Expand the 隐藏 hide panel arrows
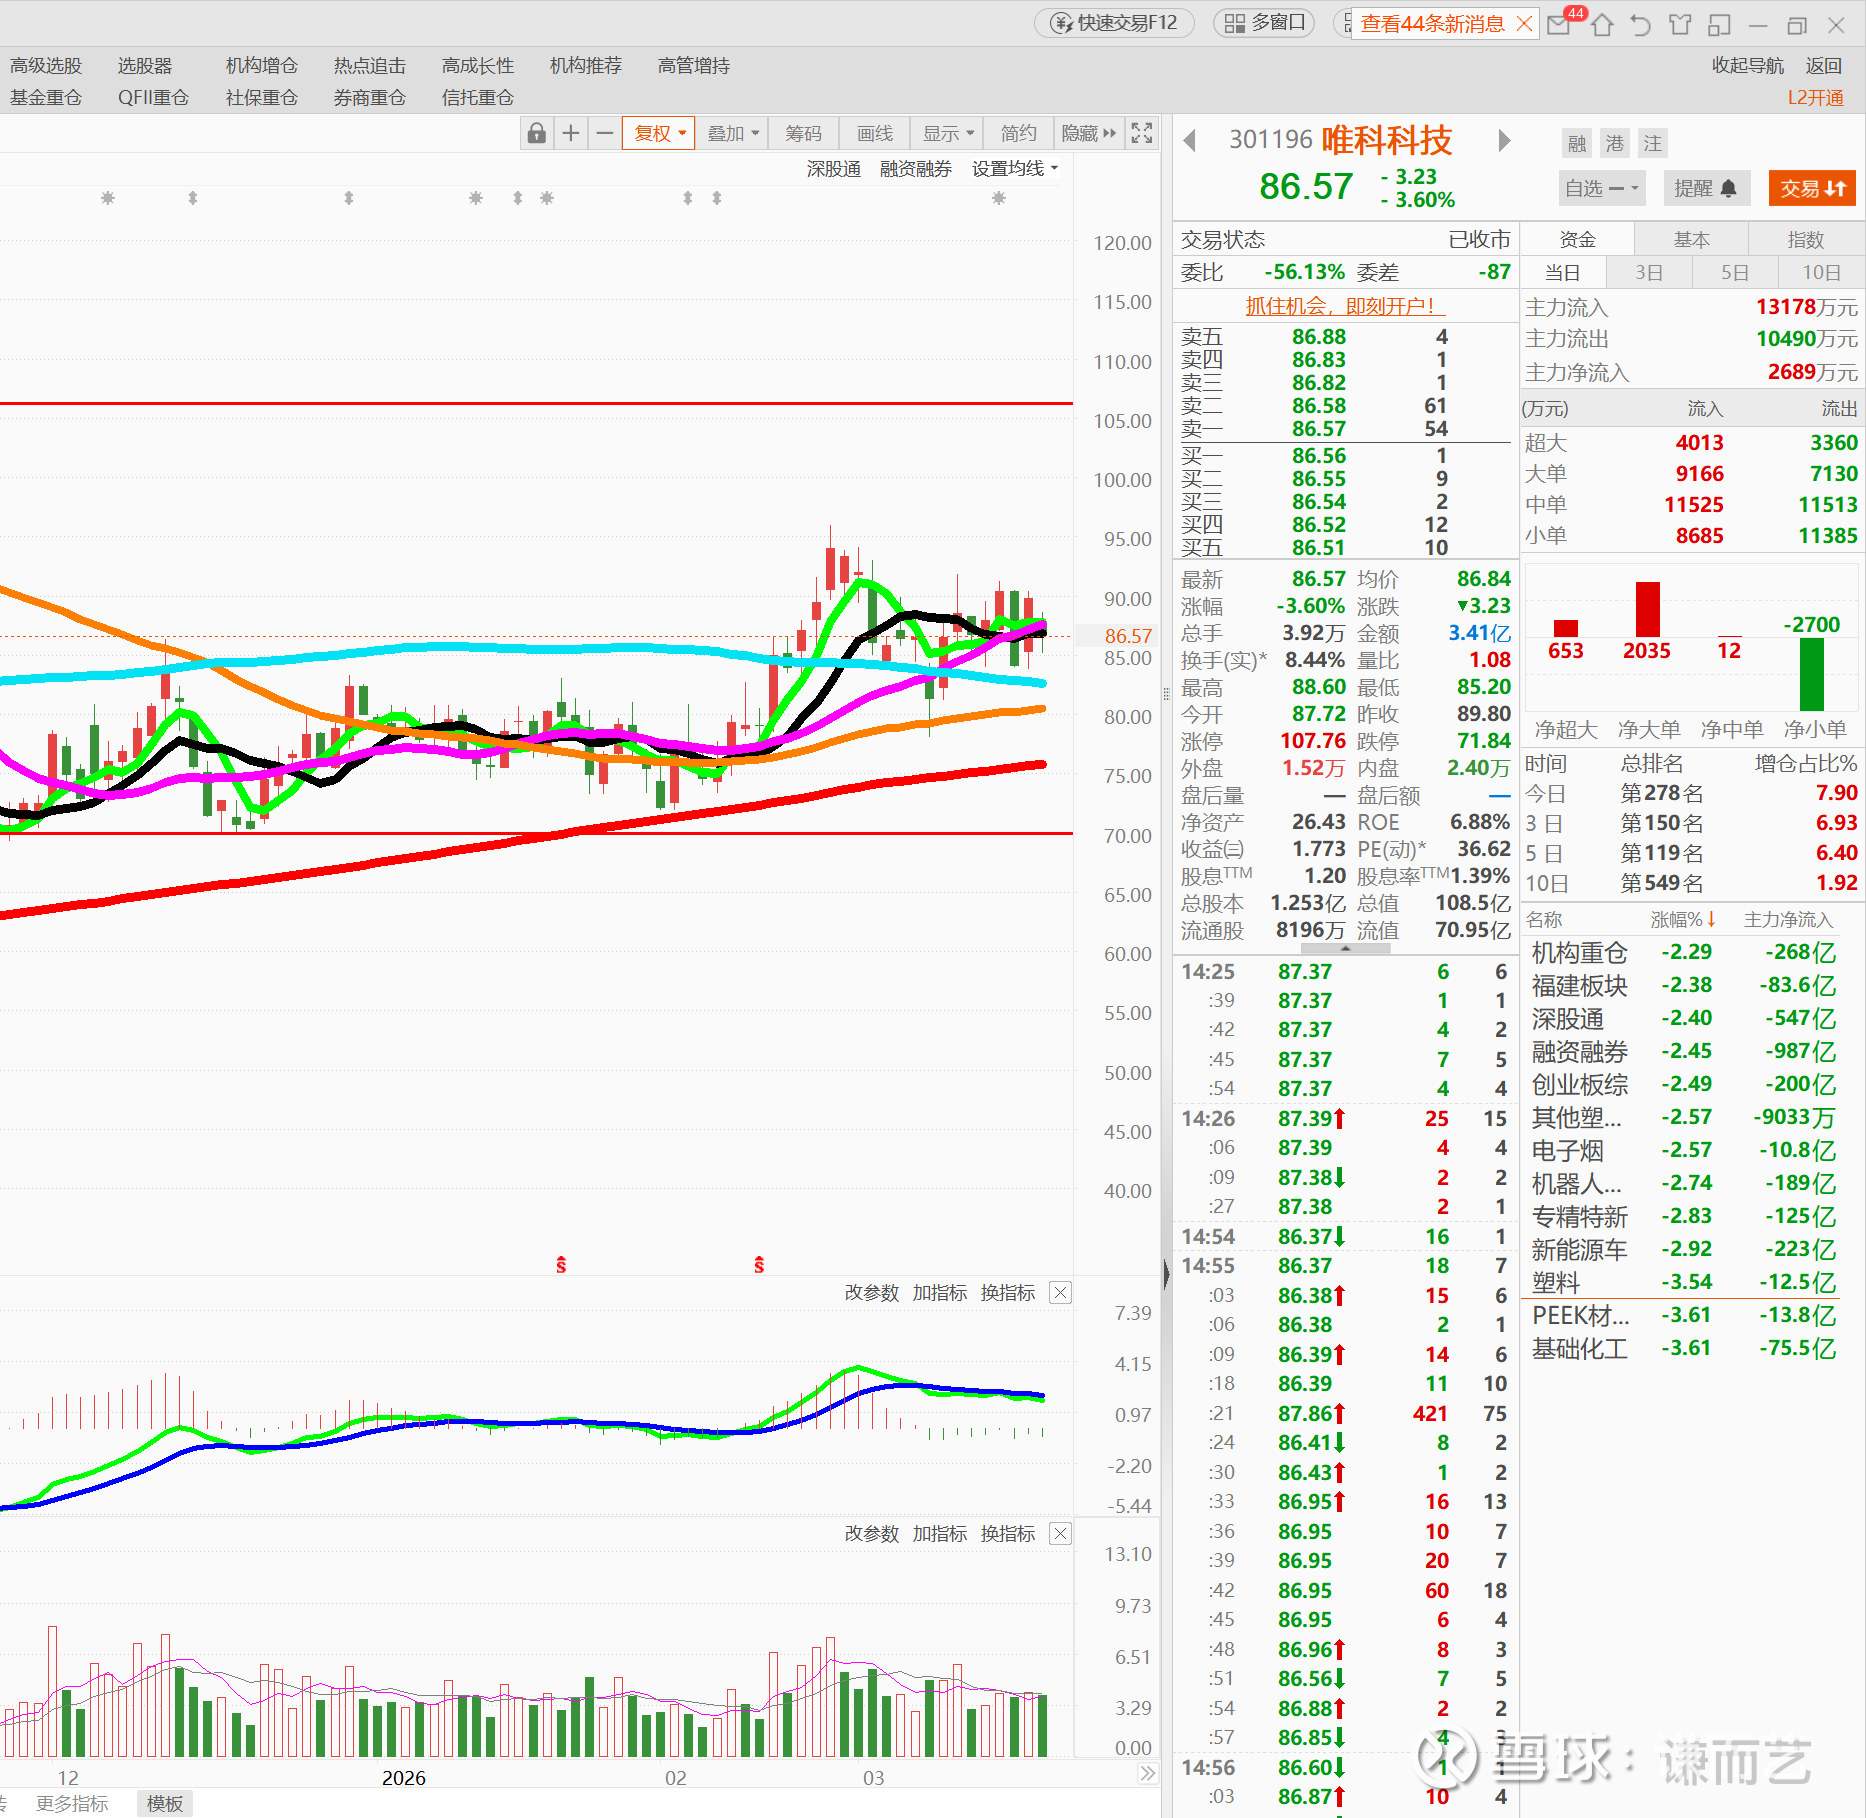 1088,133
